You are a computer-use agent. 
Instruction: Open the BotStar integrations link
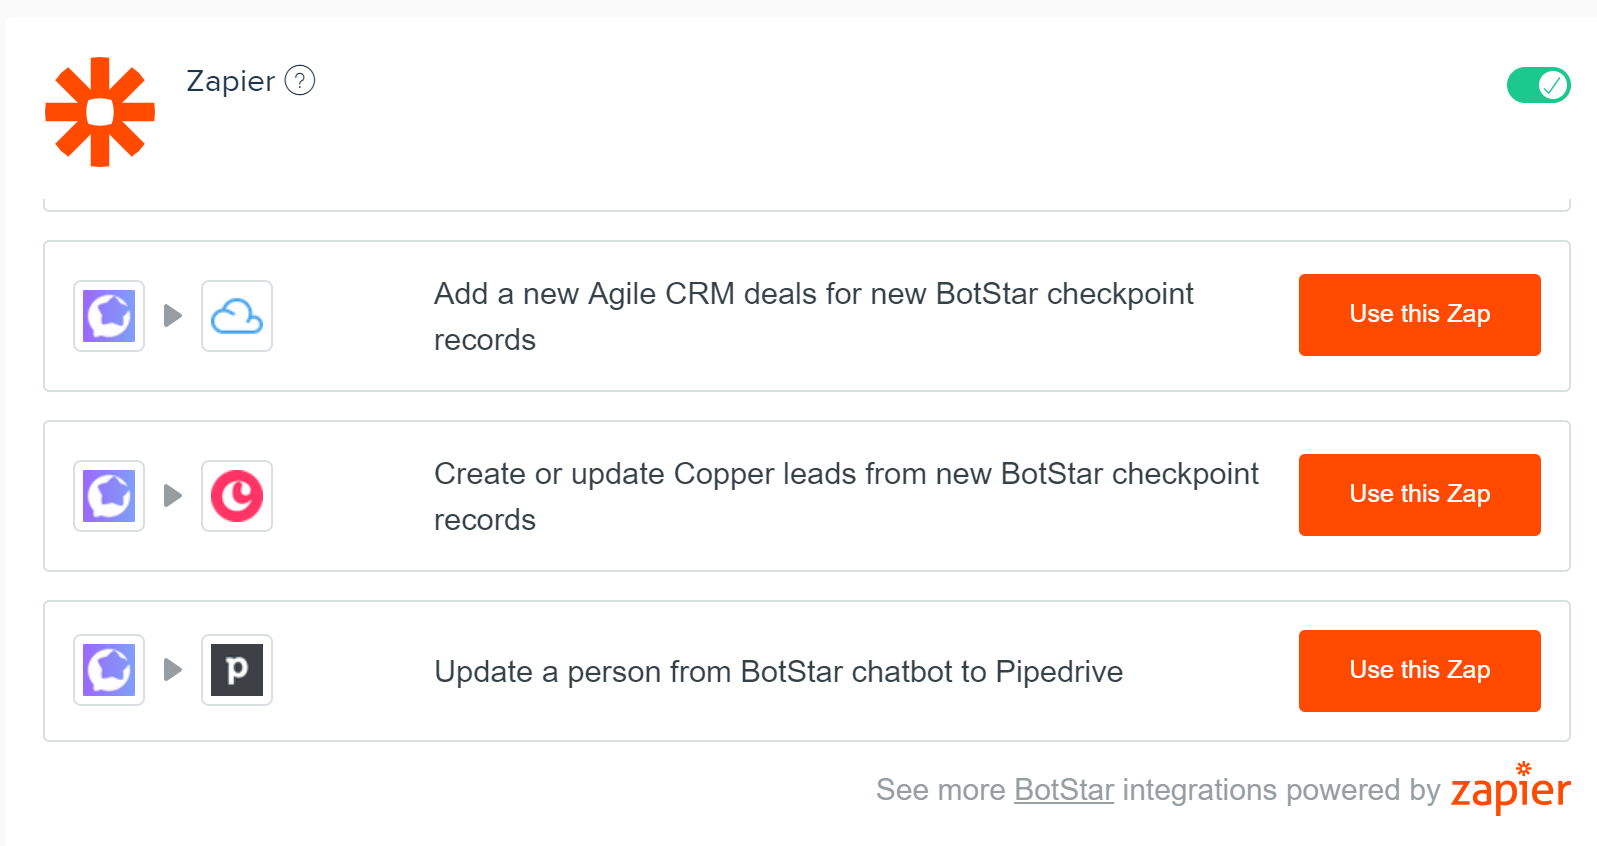click(x=1064, y=790)
